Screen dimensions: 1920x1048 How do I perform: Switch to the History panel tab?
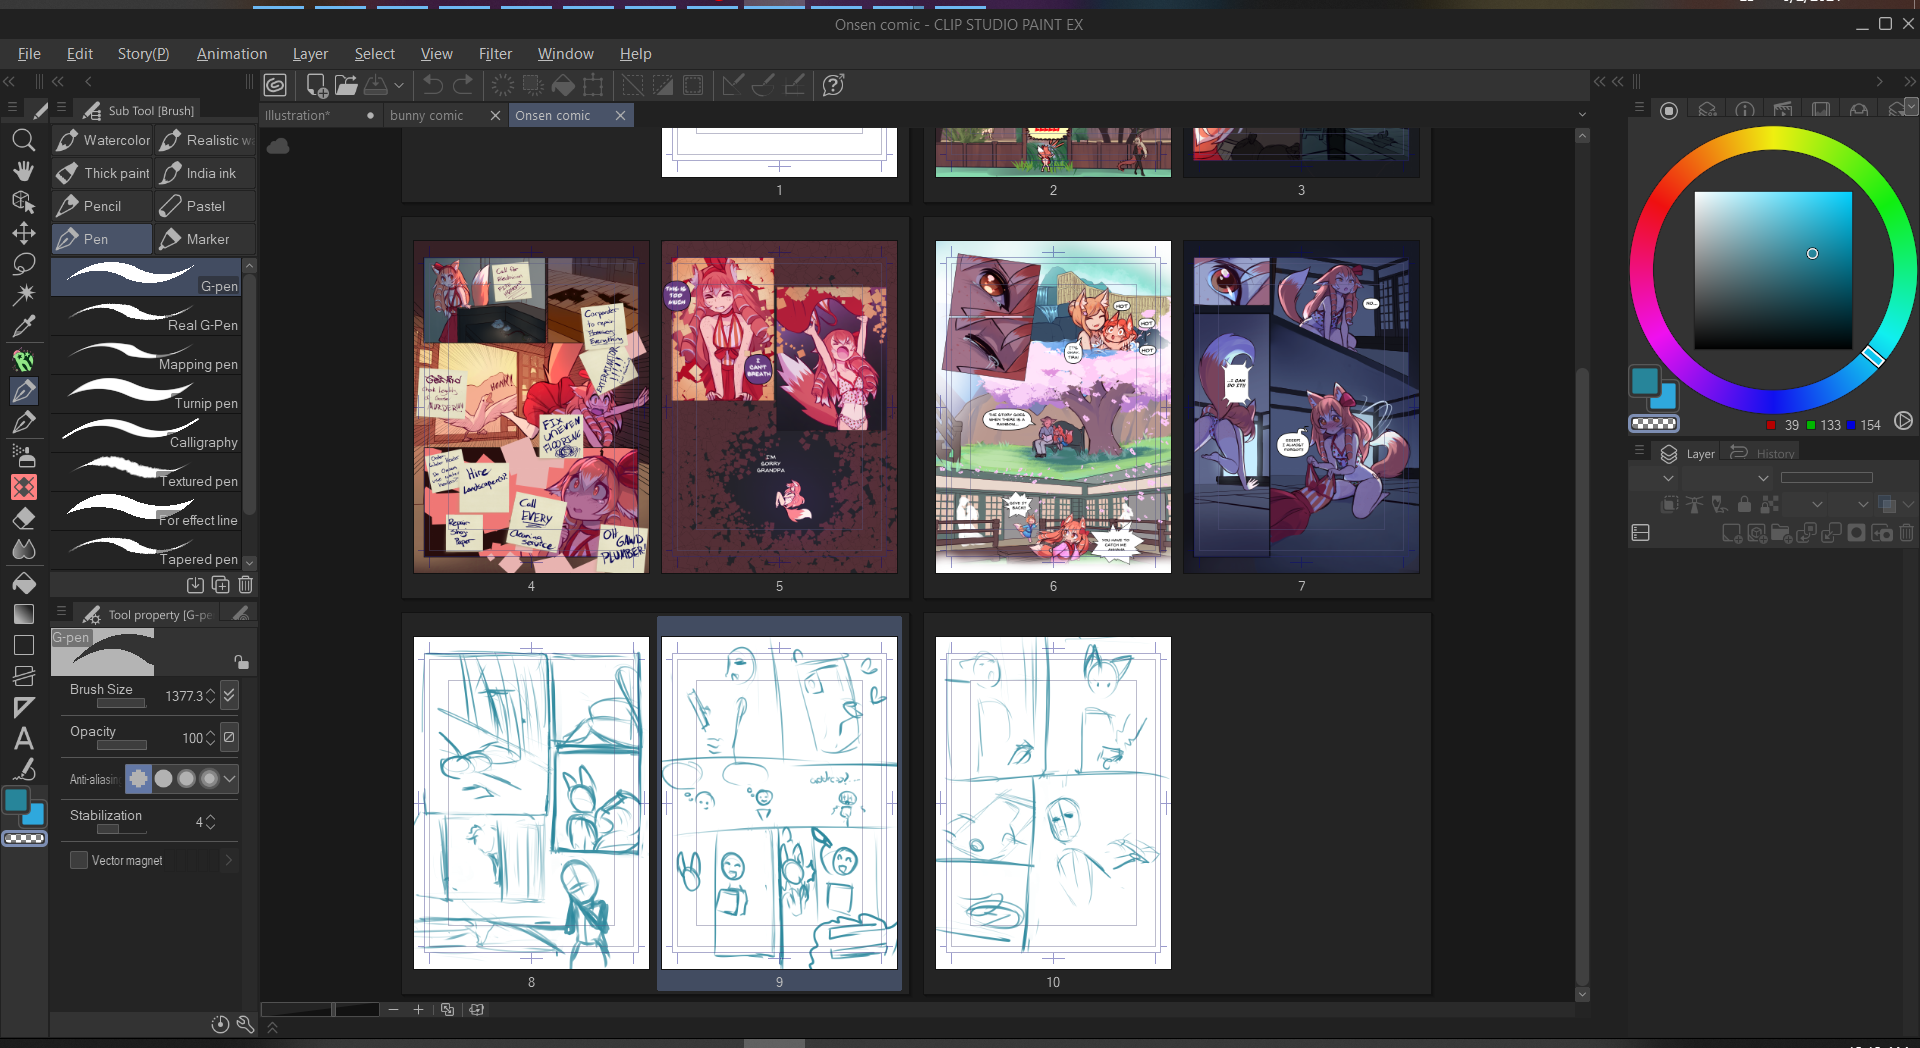(1764, 453)
